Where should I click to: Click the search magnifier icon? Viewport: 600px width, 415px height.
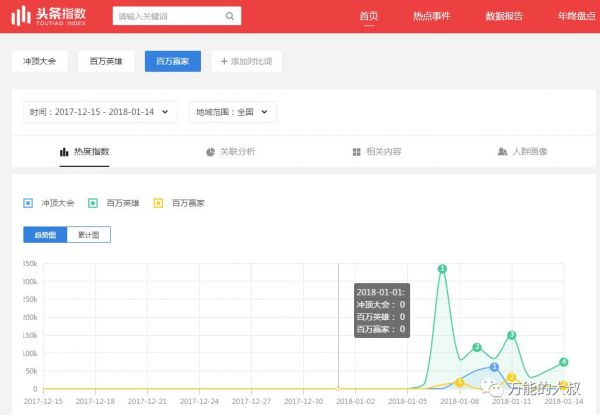(229, 17)
